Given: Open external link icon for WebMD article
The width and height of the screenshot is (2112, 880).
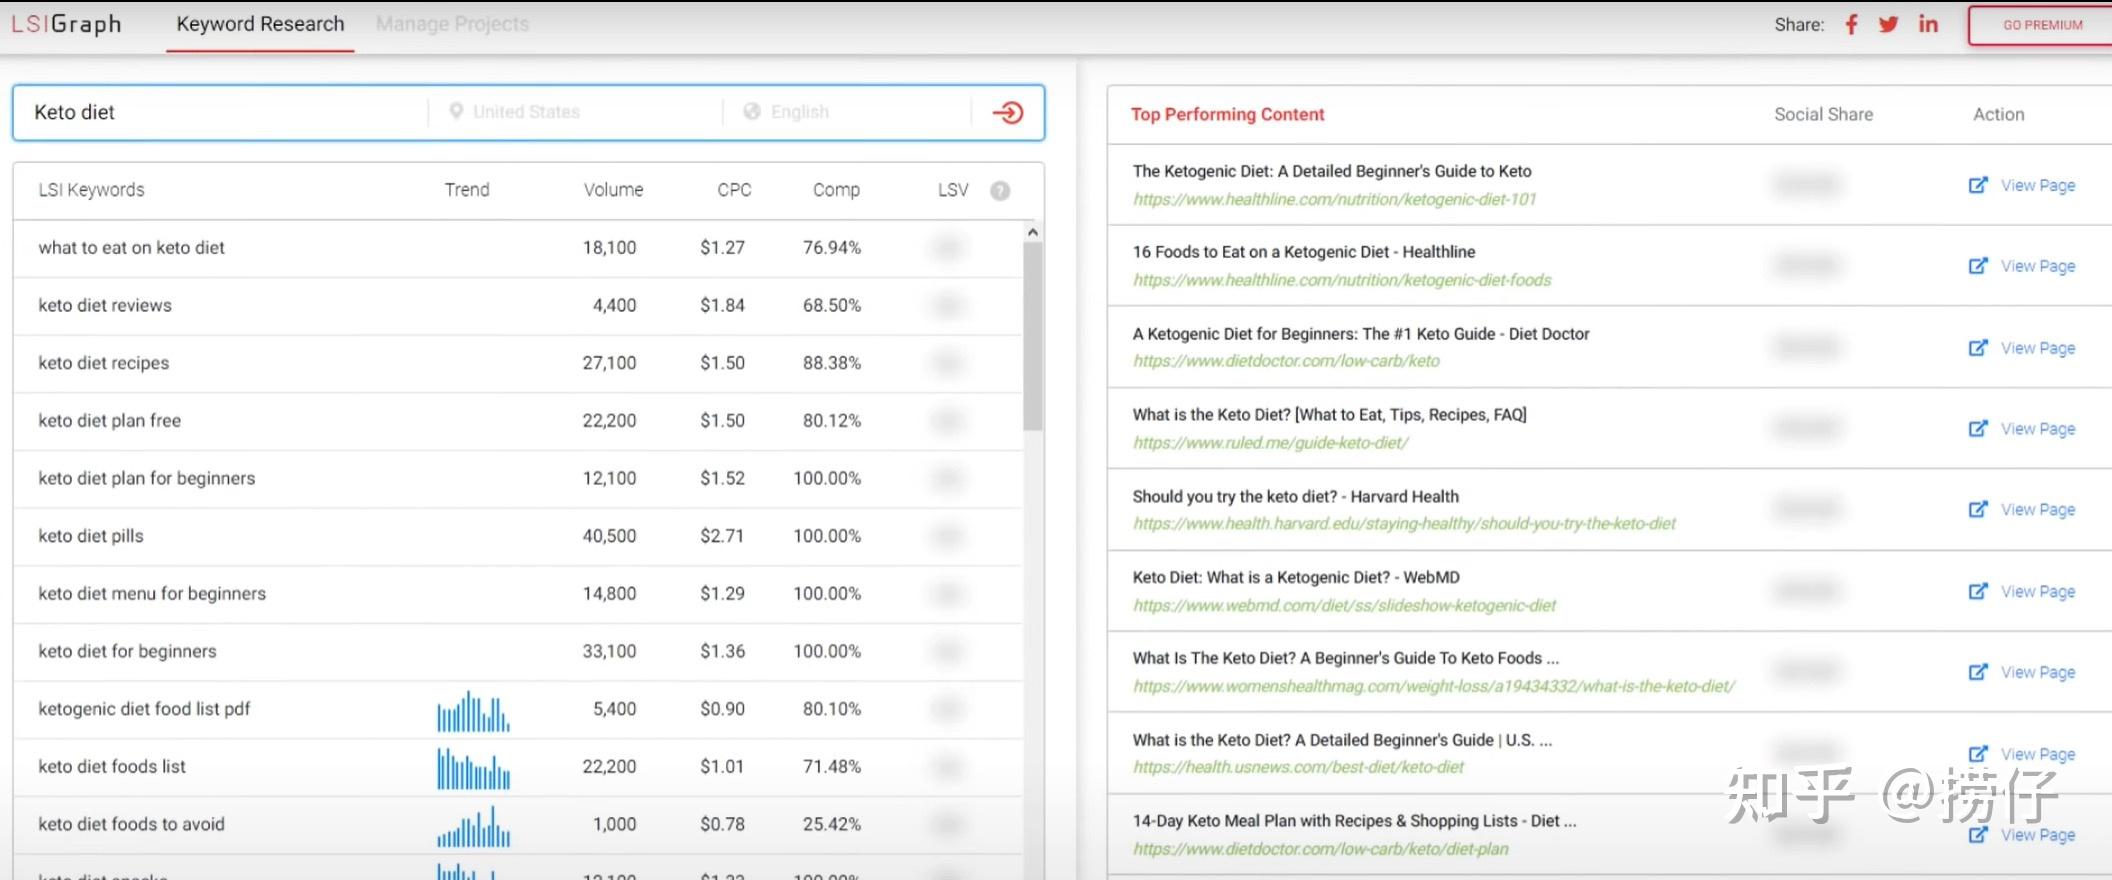Looking at the screenshot, I should tap(1978, 592).
